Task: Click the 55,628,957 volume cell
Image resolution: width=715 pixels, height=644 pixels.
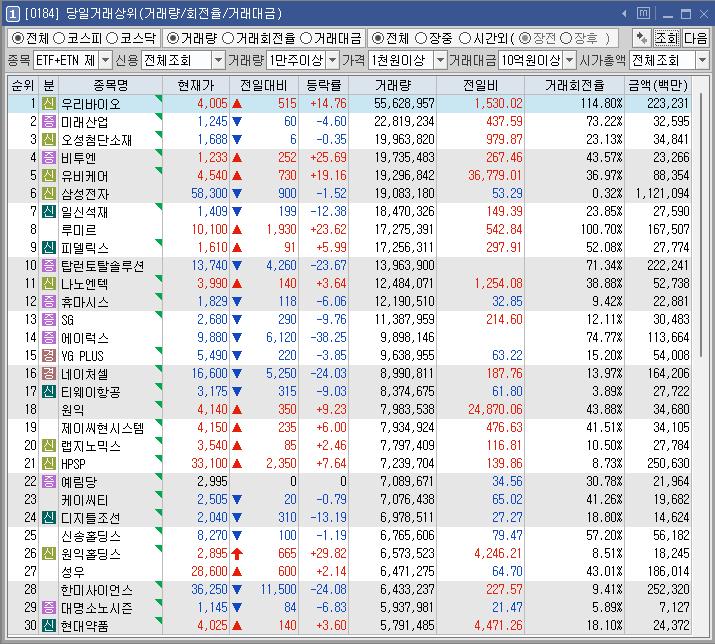Action: pos(404,104)
